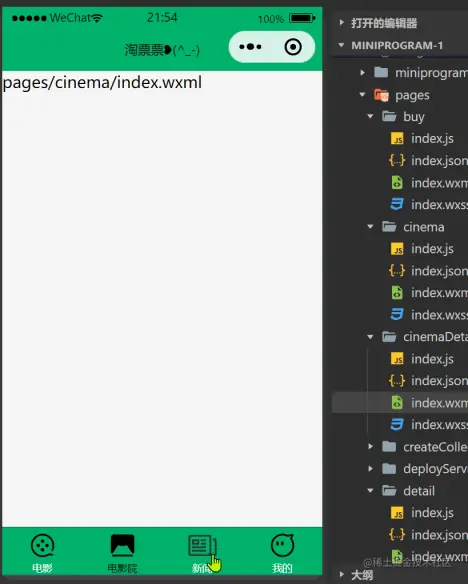Open index.wxml under the buy folder
The image size is (468, 584).
[x=439, y=182]
